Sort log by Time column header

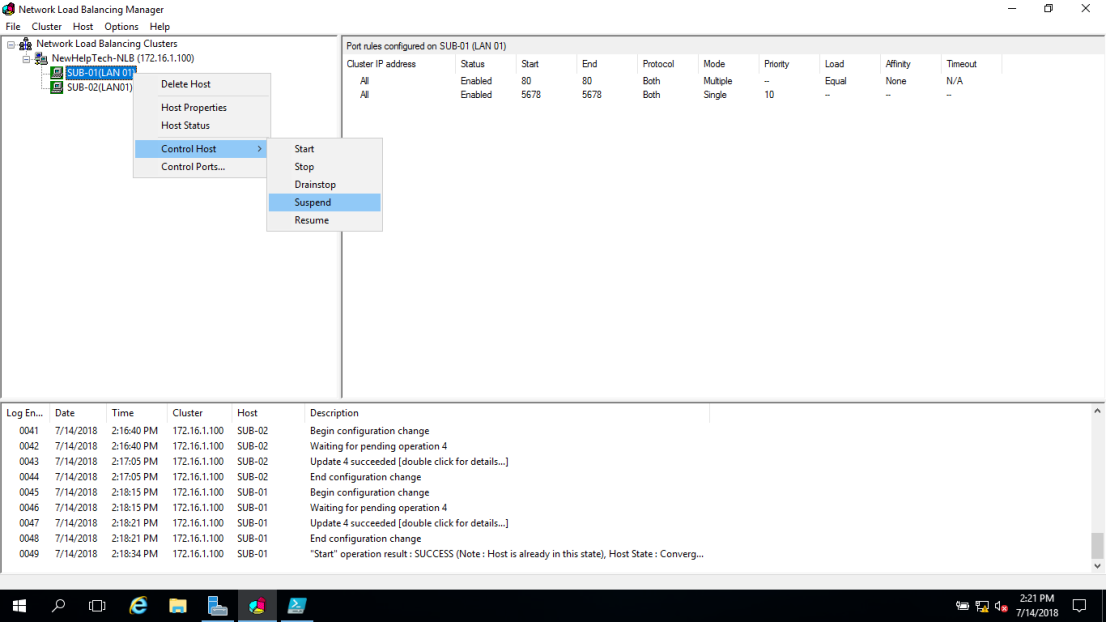pyautogui.click(x=137, y=413)
